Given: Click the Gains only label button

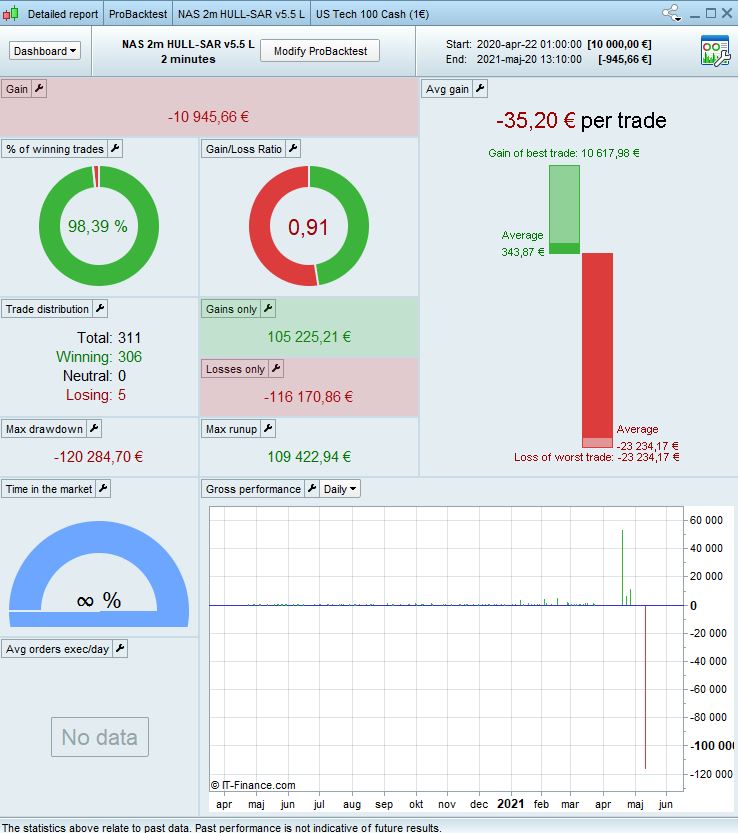Looking at the screenshot, I should point(231,309).
